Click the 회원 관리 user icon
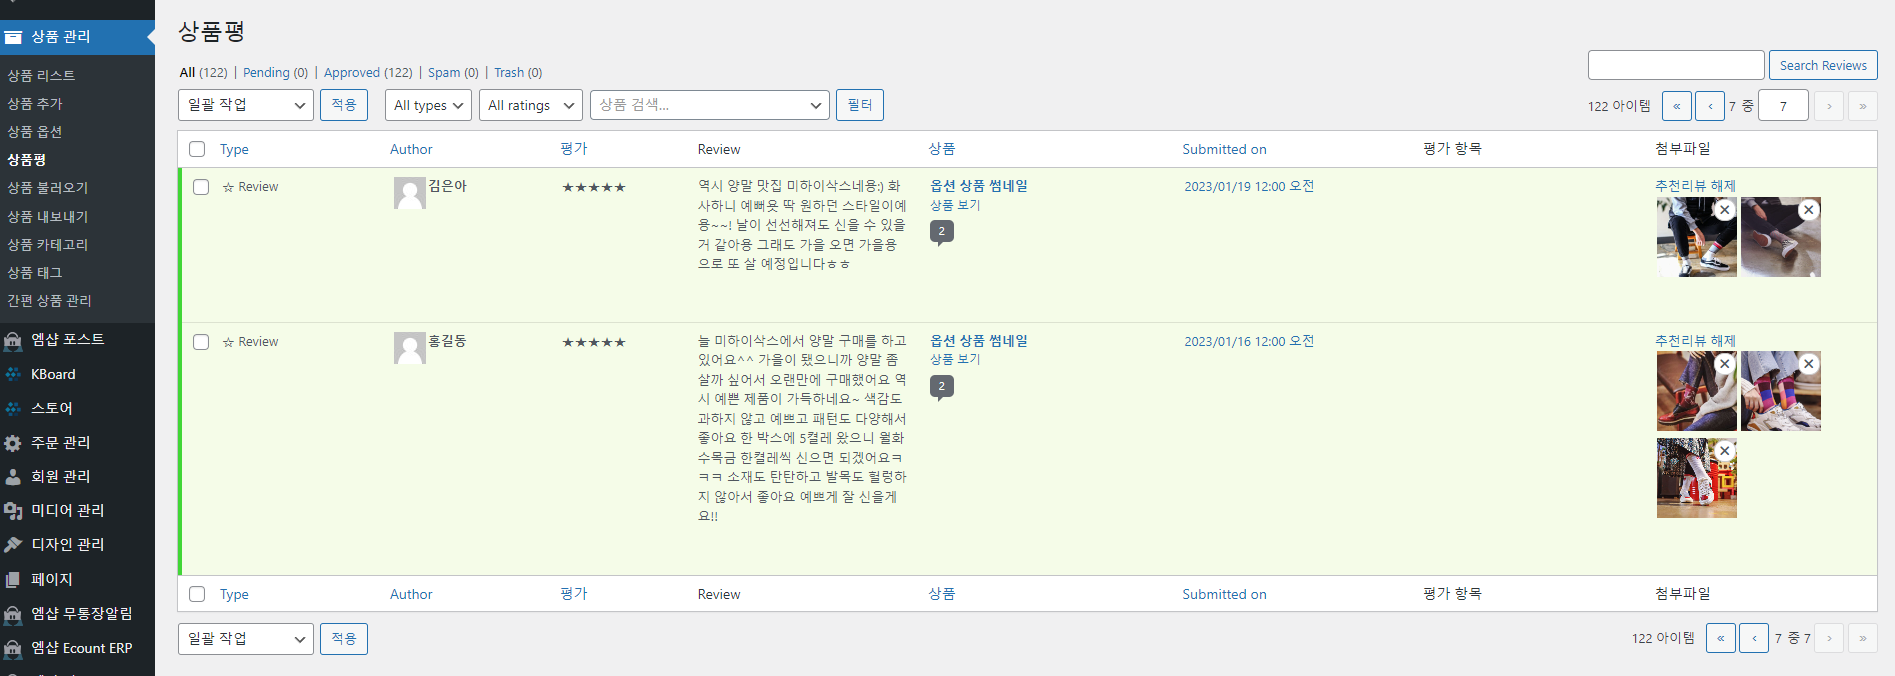This screenshot has height=676, width=1895. [x=13, y=477]
